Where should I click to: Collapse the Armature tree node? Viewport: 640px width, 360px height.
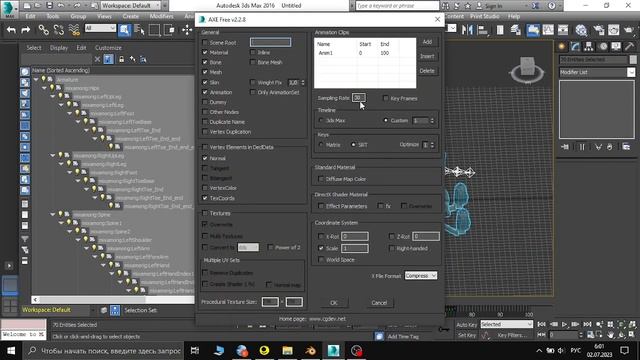click(x=36, y=79)
